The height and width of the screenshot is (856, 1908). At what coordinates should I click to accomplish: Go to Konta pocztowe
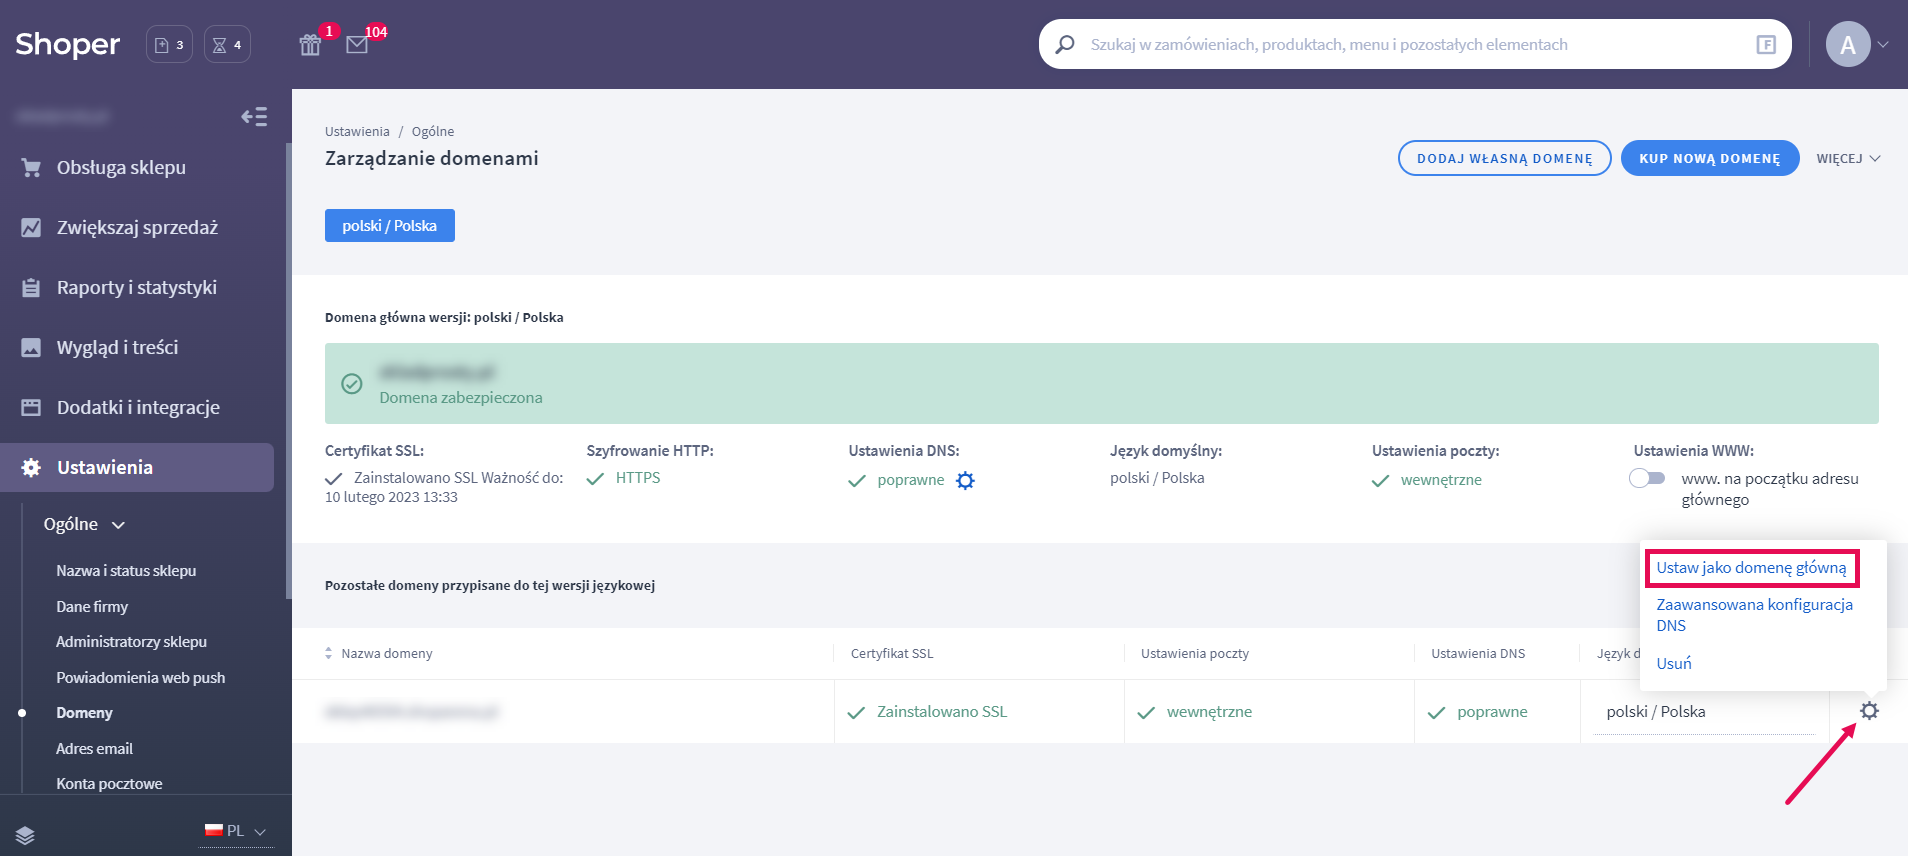[x=109, y=783]
